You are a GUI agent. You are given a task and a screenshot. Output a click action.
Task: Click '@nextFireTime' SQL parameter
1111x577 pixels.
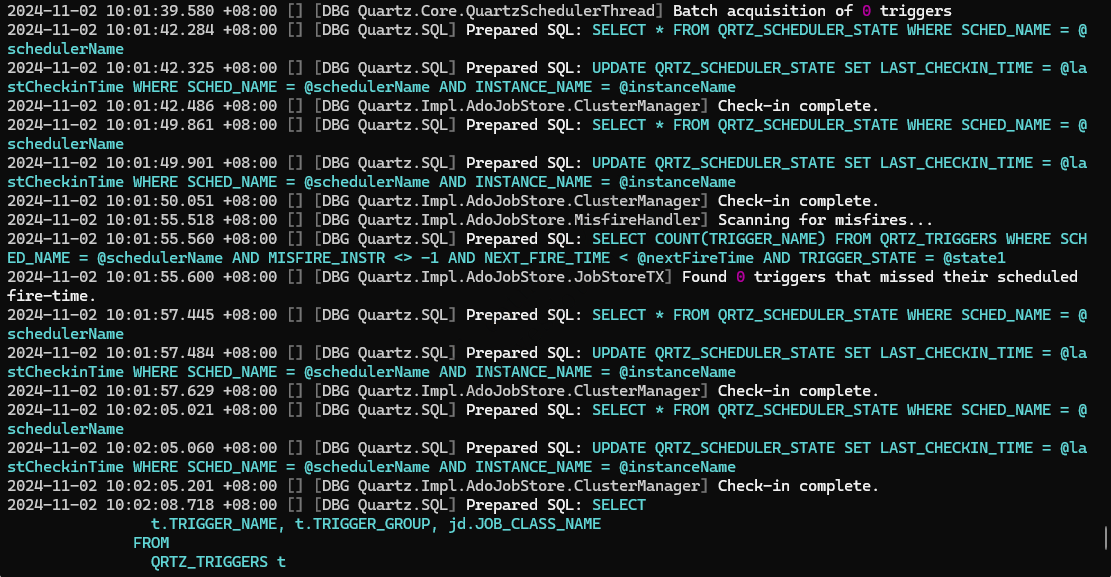[x=695, y=258]
